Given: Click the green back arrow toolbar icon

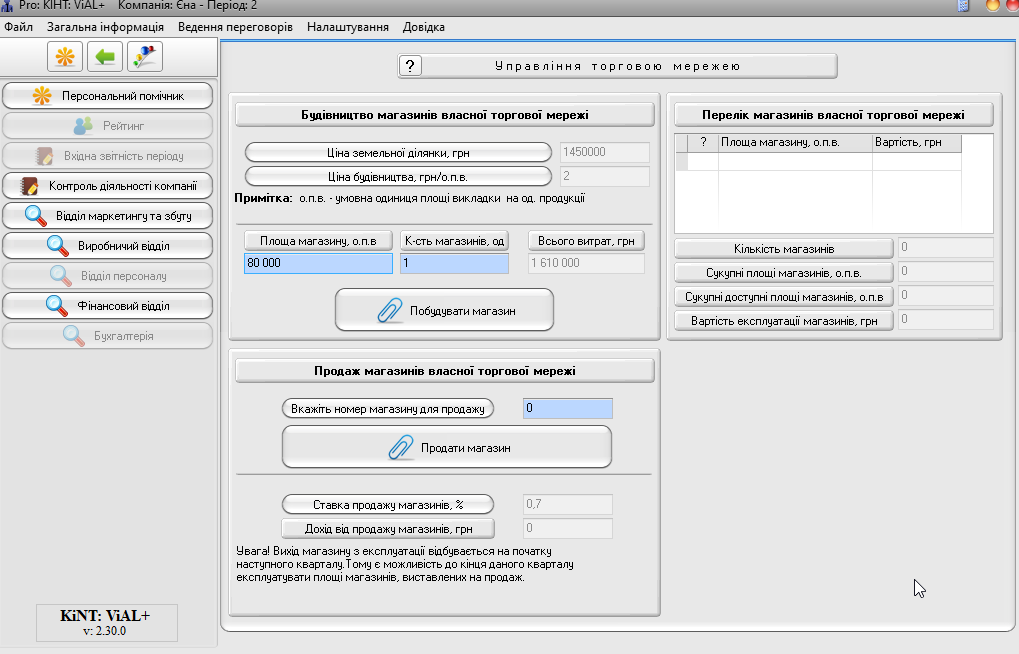Looking at the screenshot, I should (105, 57).
